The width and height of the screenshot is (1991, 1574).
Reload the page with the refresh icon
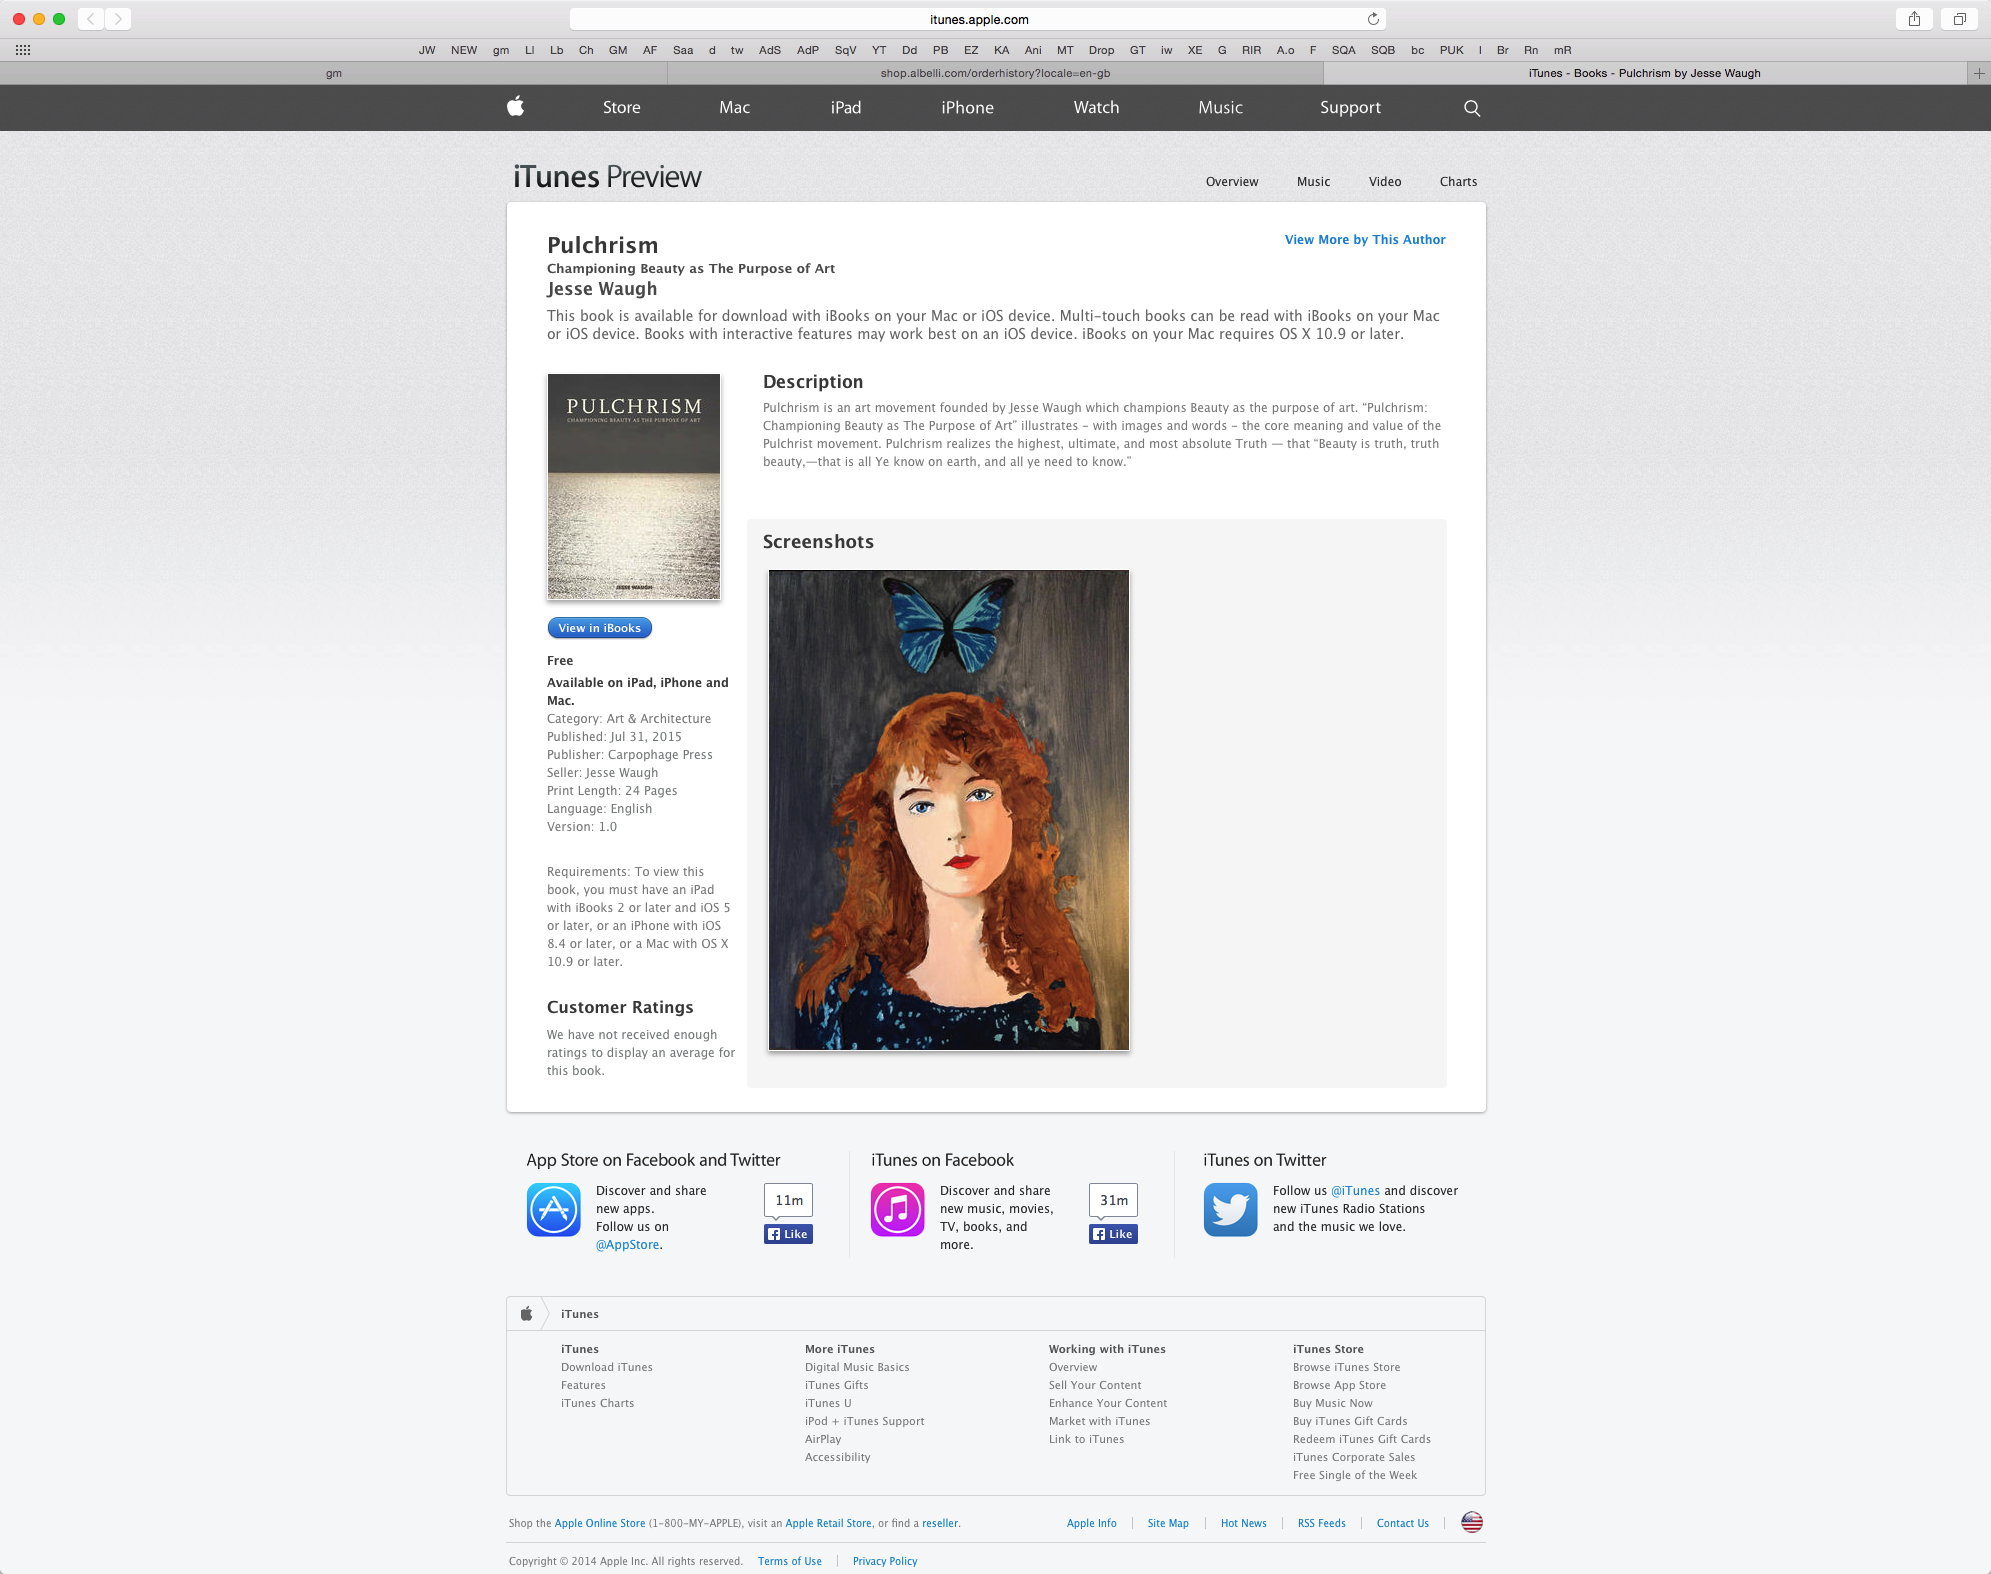tap(1373, 19)
